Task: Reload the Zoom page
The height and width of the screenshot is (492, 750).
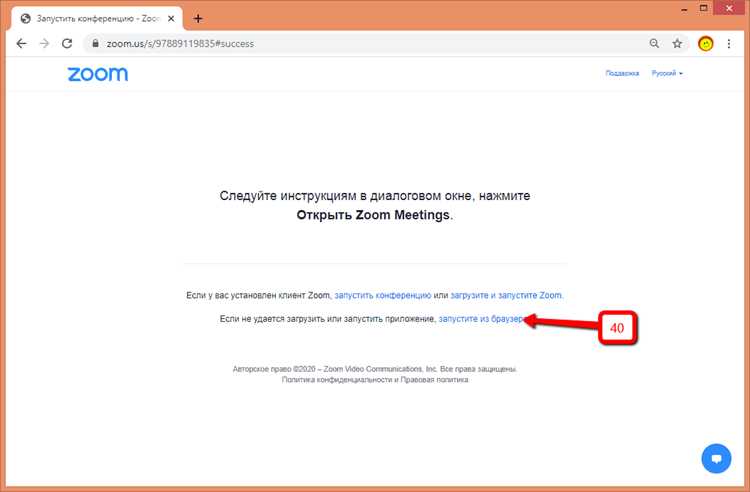Action: pyautogui.click(x=67, y=44)
